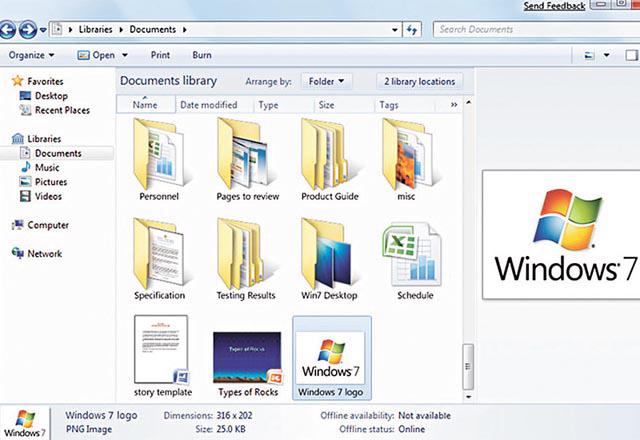Click the PNG Image type label
The height and width of the screenshot is (440, 640).
[89, 429]
